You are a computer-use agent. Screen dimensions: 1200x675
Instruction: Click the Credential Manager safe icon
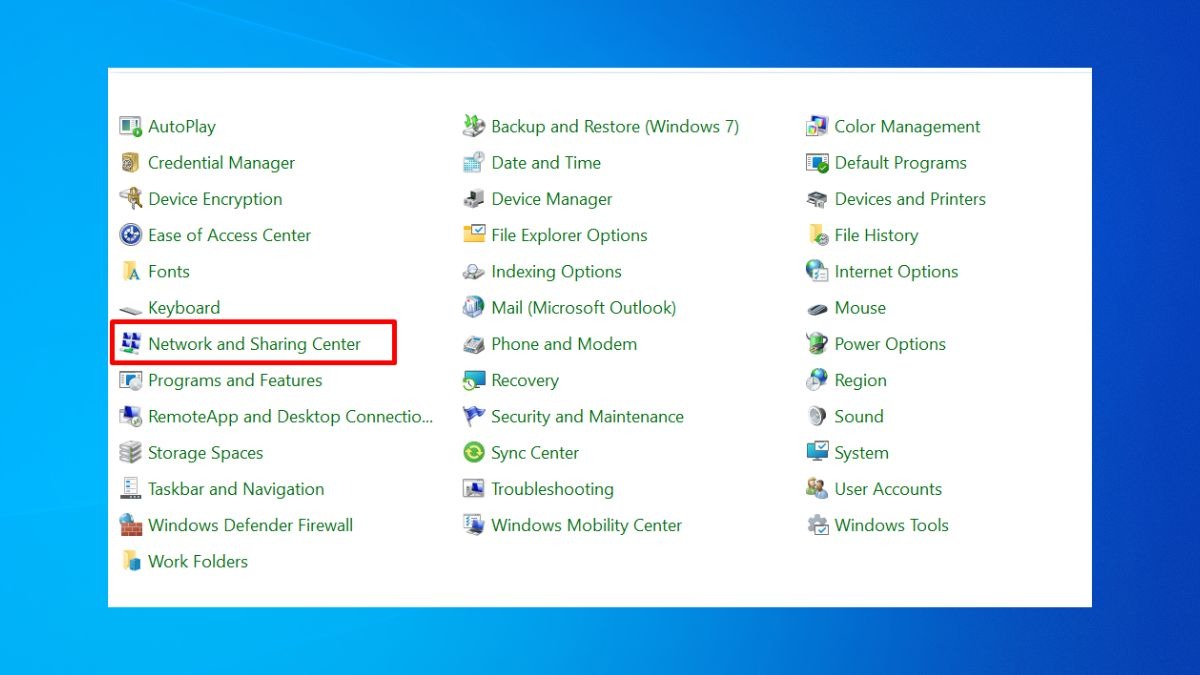pyautogui.click(x=131, y=163)
